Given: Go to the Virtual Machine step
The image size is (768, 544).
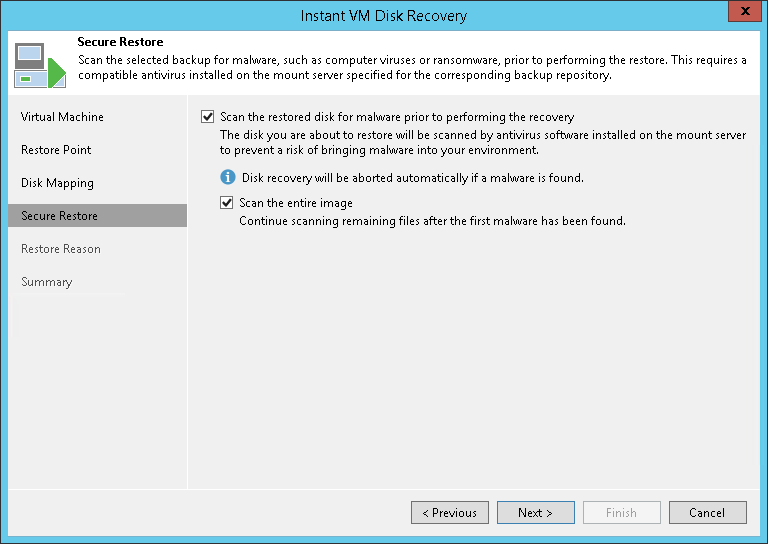Looking at the screenshot, I should (62, 117).
